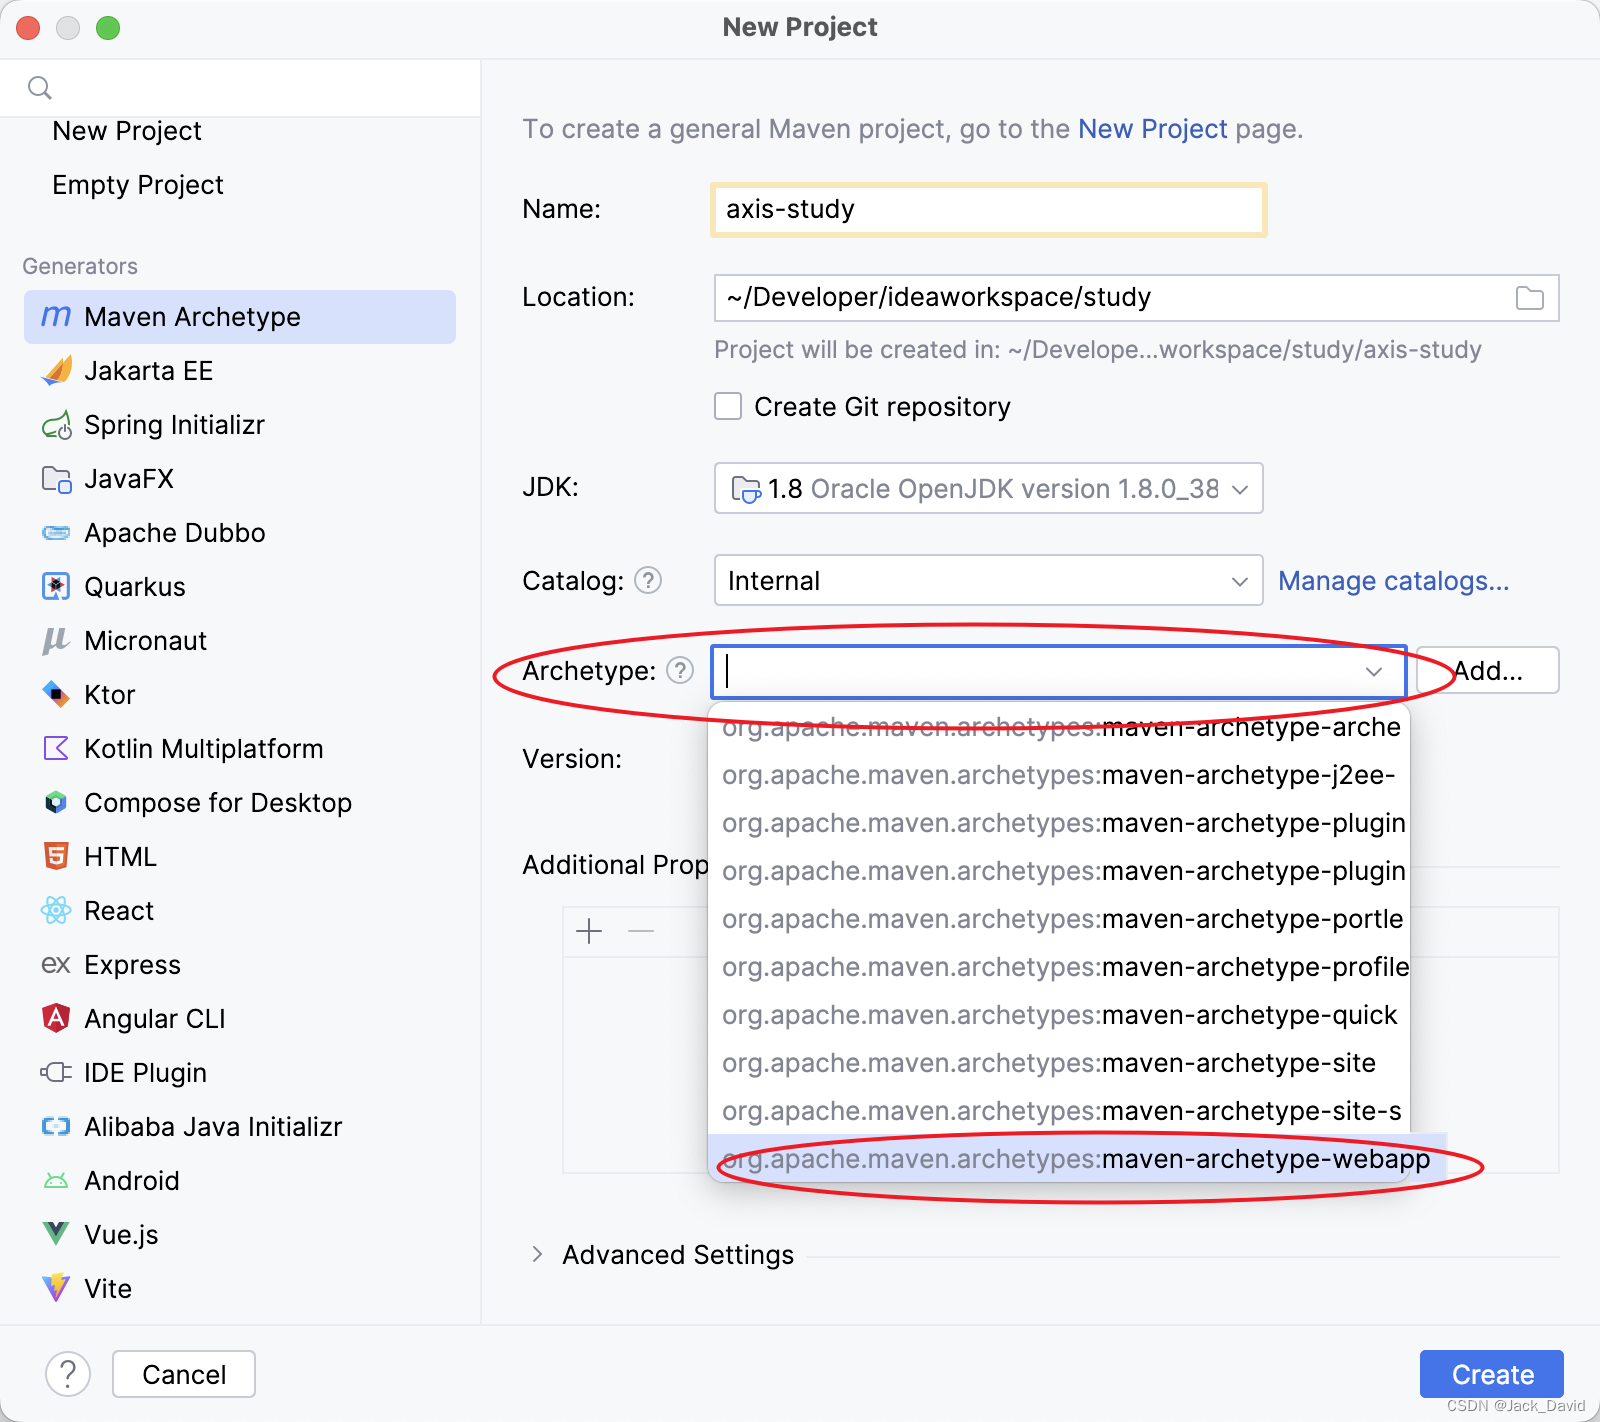Click the Spring Initializr leaf icon
This screenshot has width=1600, height=1422.
tap(56, 424)
